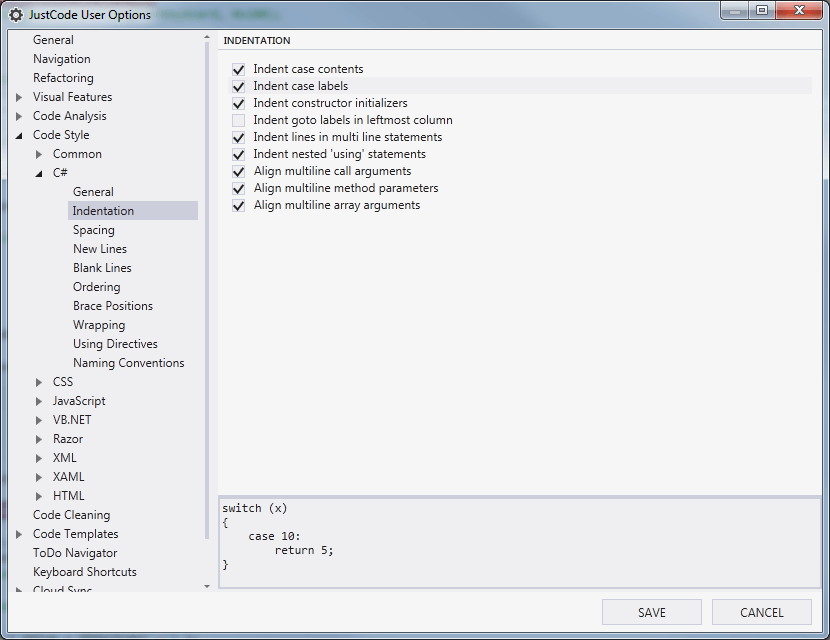Click the 'return 5;' line in the code preview
The image size is (830, 640).
[x=304, y=551]
